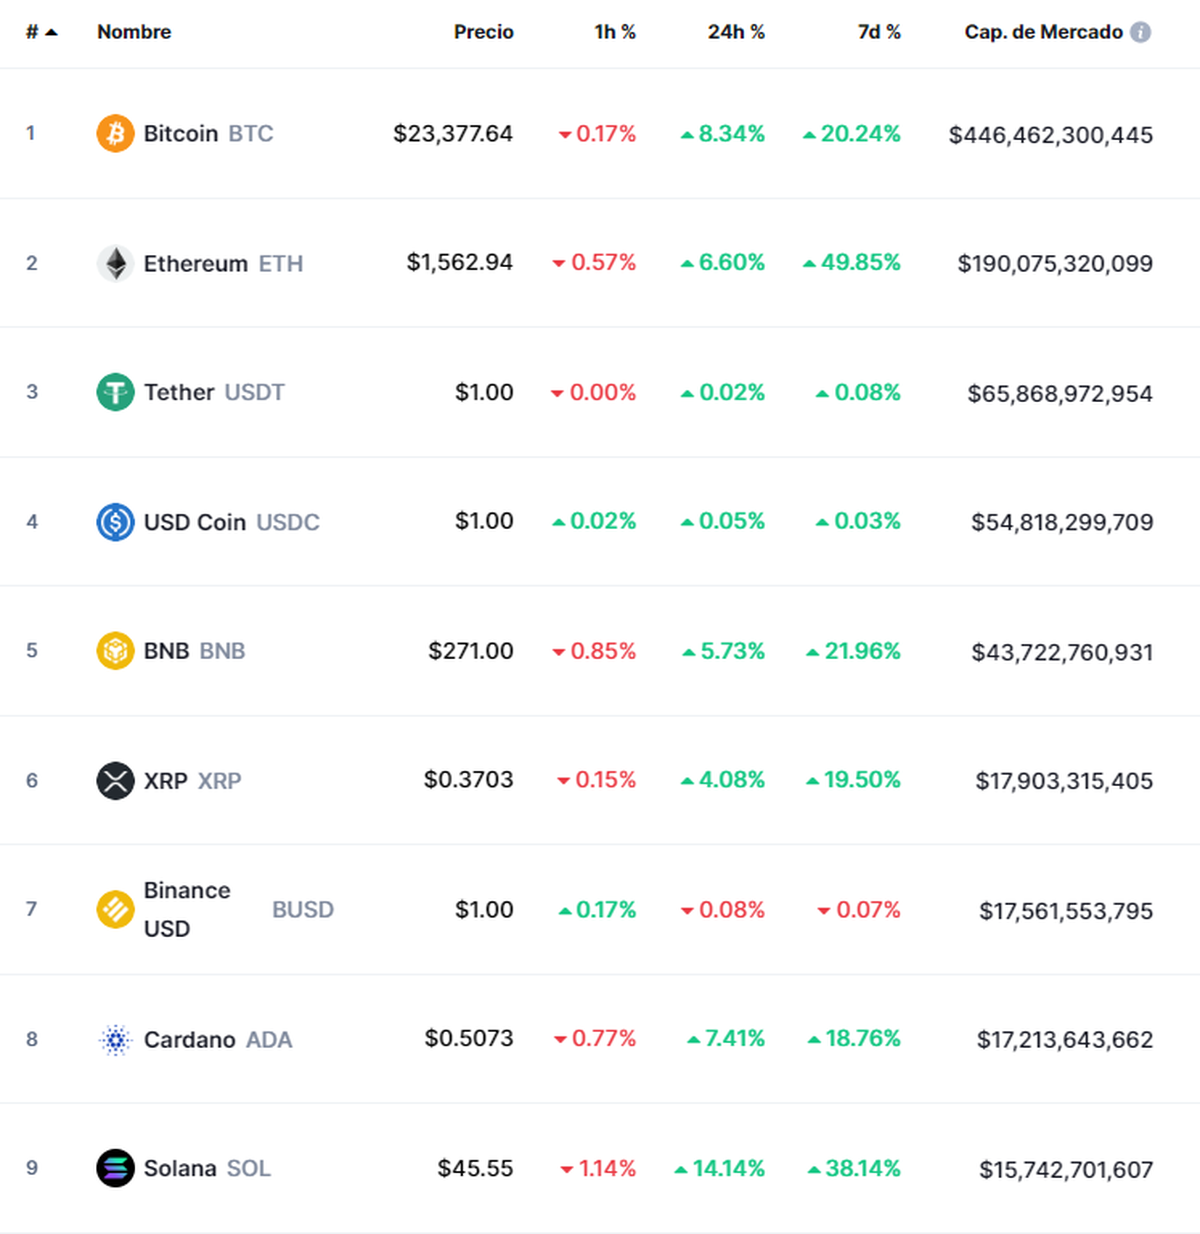Select the Ethereum logo icon
Screen dimensions: 1200x1234
click(x=115, y=263)
